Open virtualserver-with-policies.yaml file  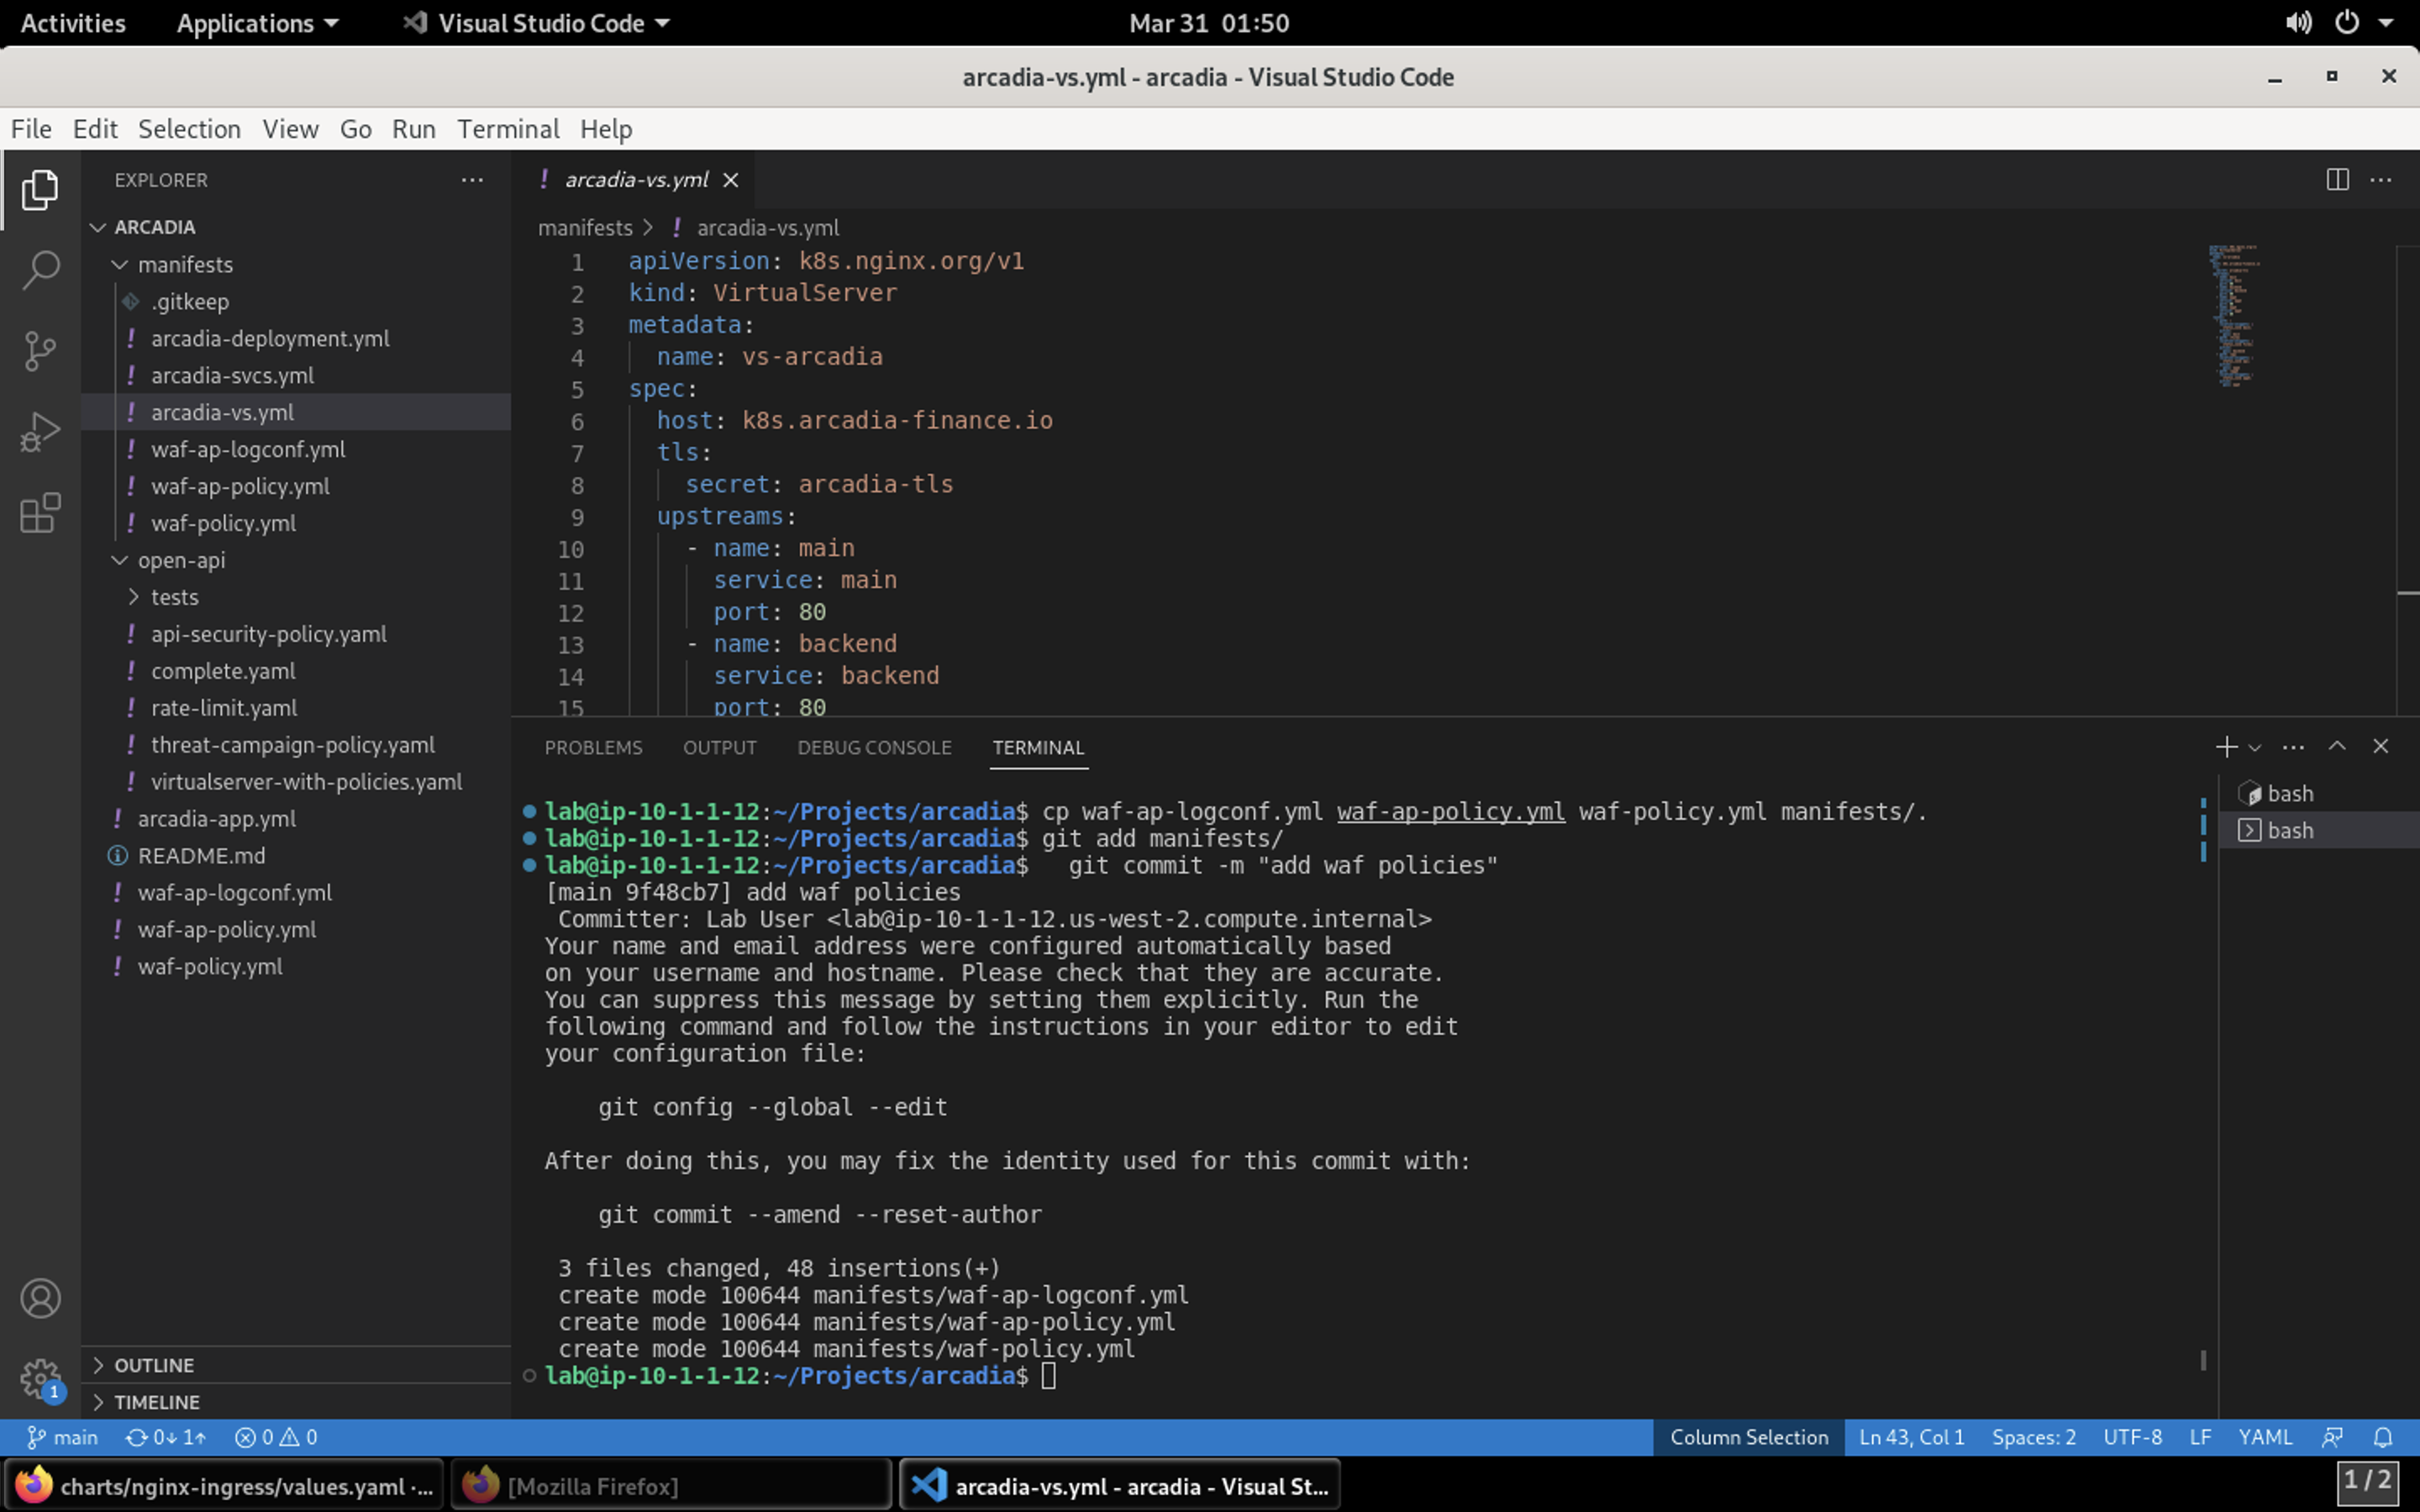pos(306,782)
